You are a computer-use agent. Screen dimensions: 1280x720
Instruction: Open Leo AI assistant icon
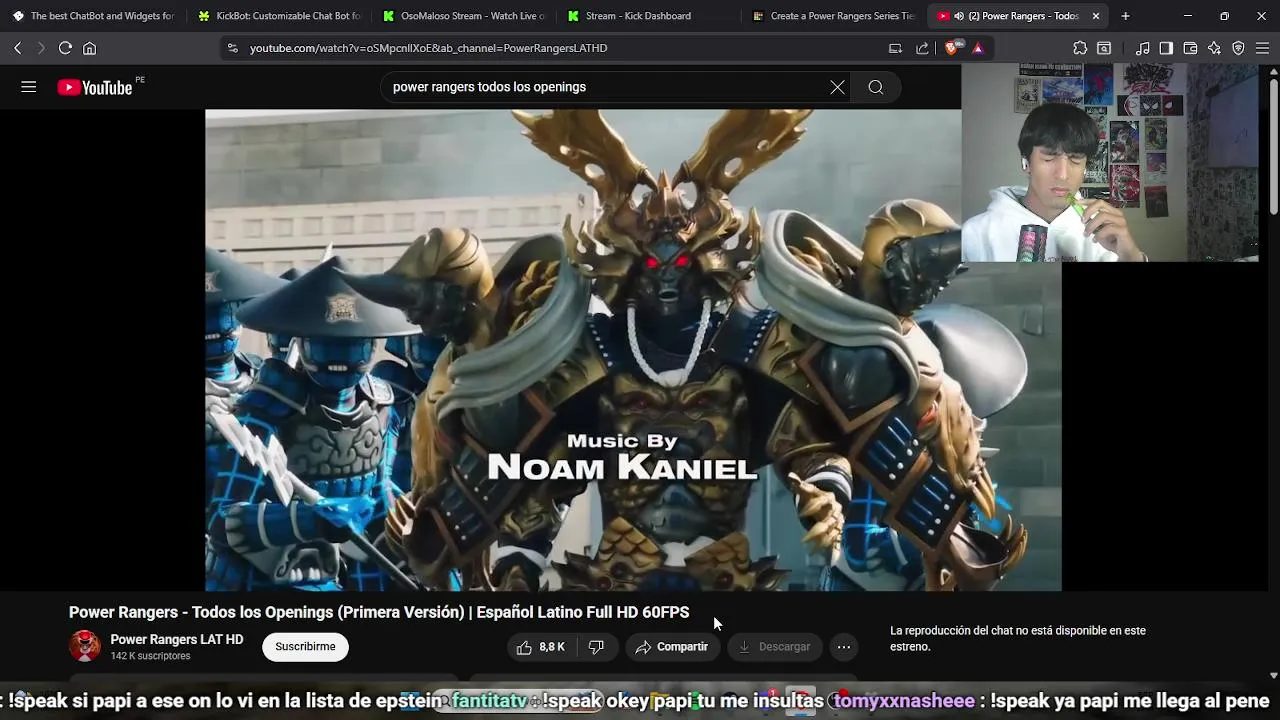tap(1214, 48)
